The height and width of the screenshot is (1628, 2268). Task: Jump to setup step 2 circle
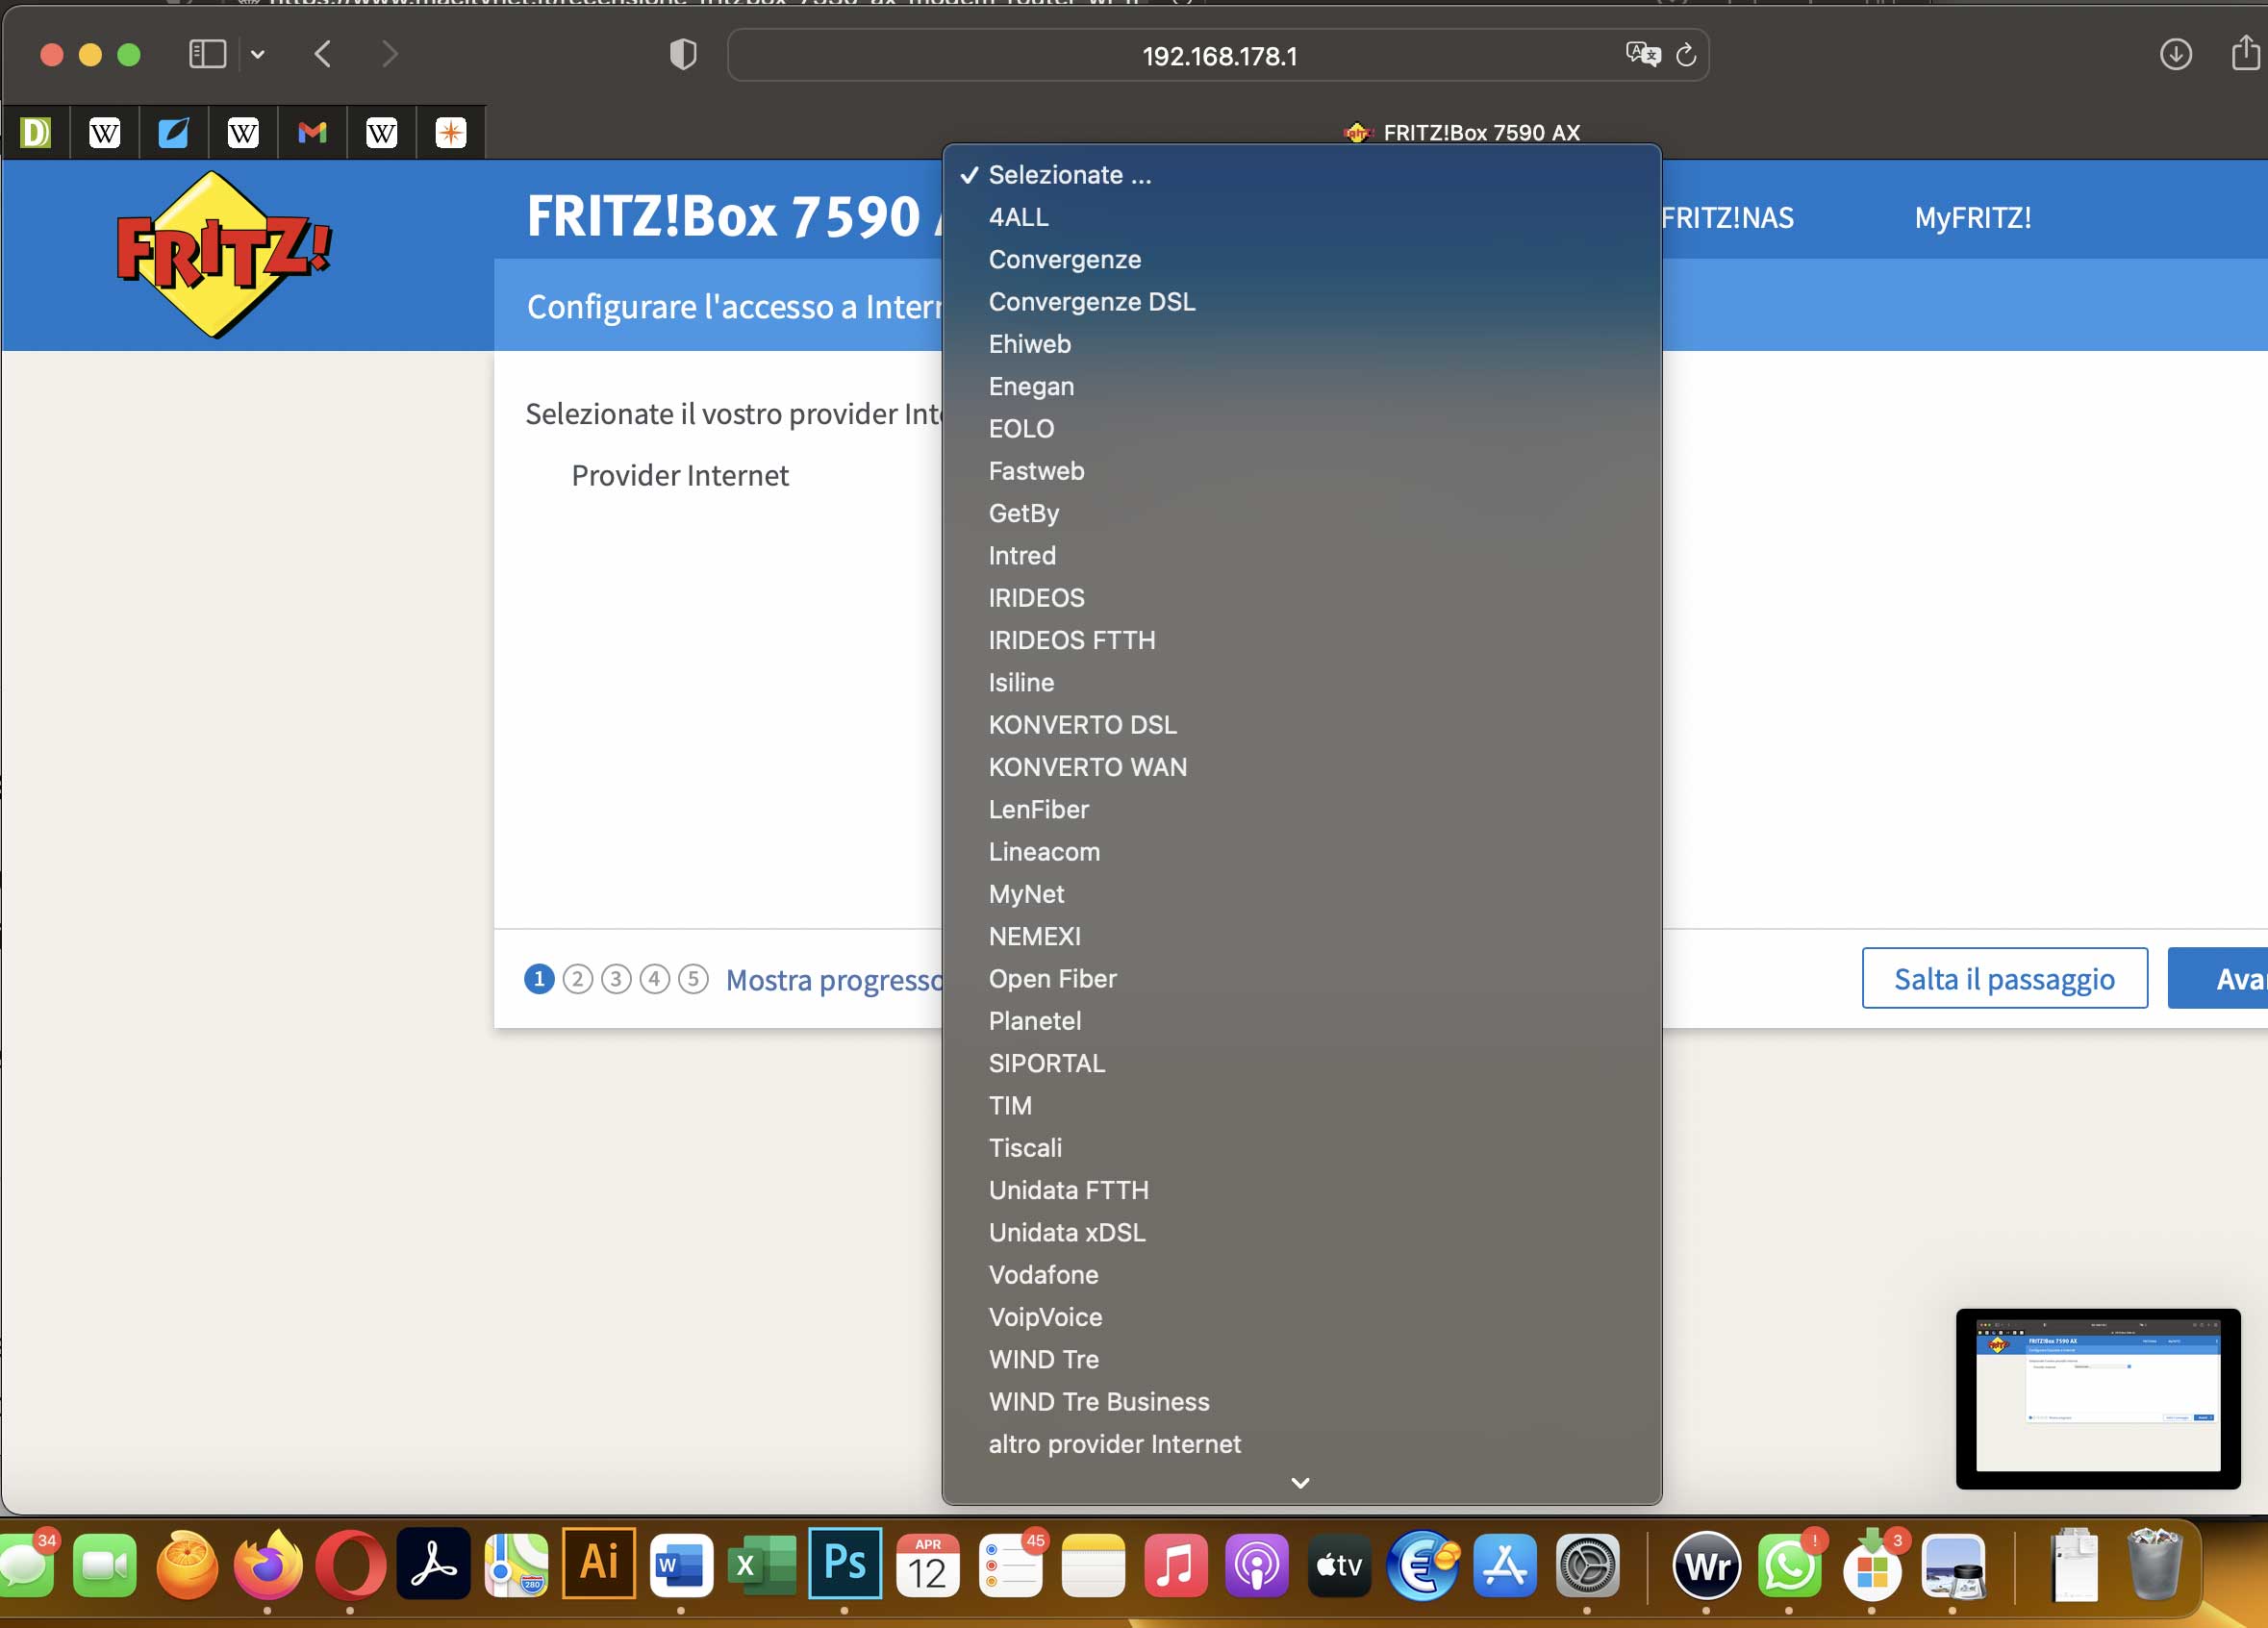coord(578,978)
